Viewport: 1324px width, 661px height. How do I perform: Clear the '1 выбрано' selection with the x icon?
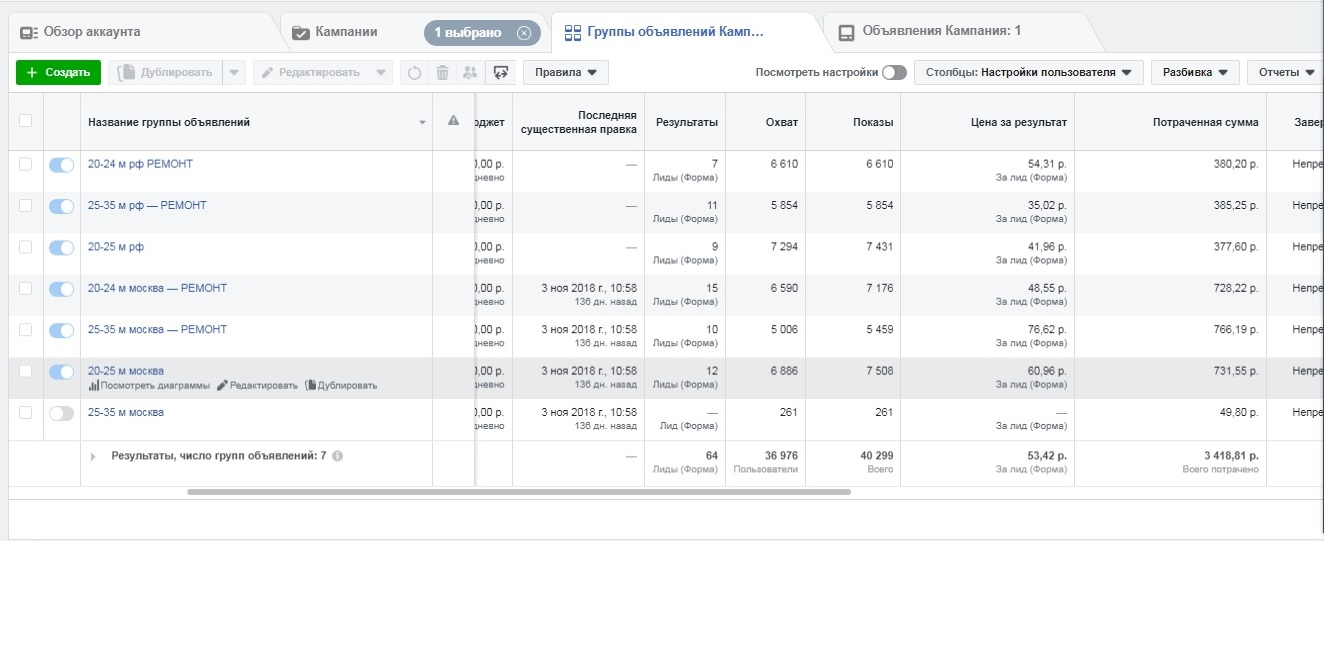(523, 32)
